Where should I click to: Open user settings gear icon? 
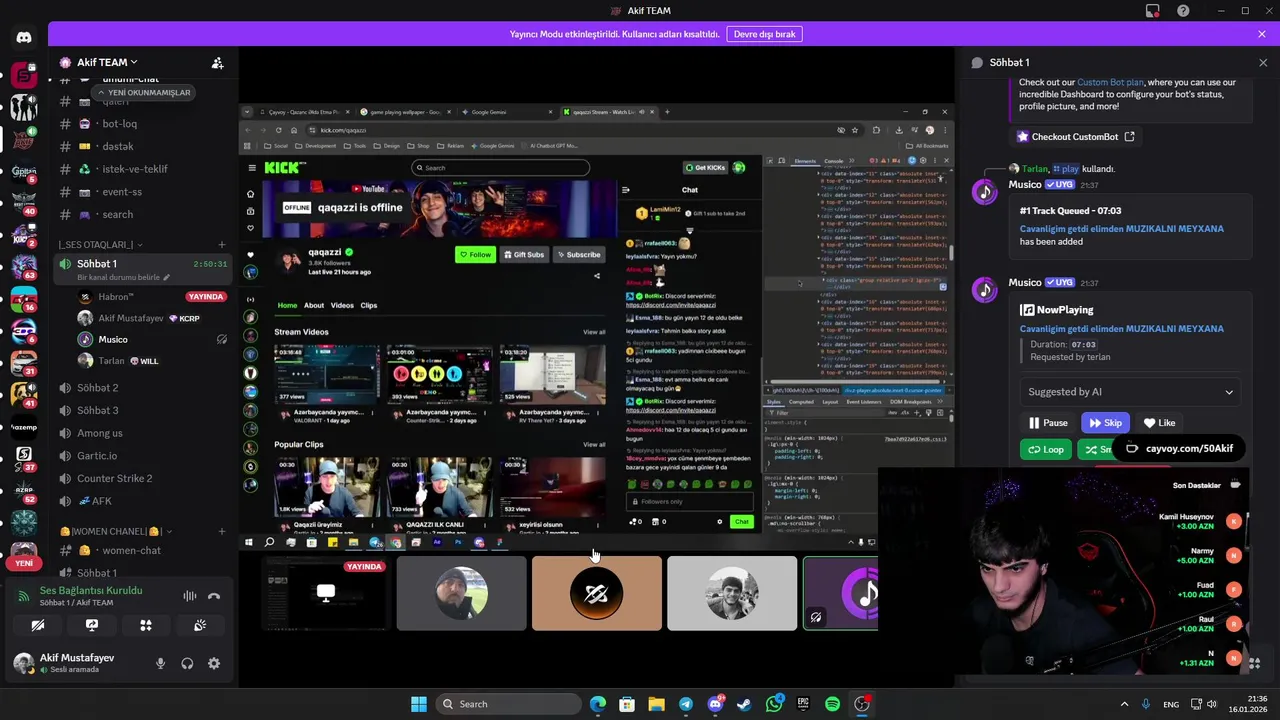pos(213,663)
